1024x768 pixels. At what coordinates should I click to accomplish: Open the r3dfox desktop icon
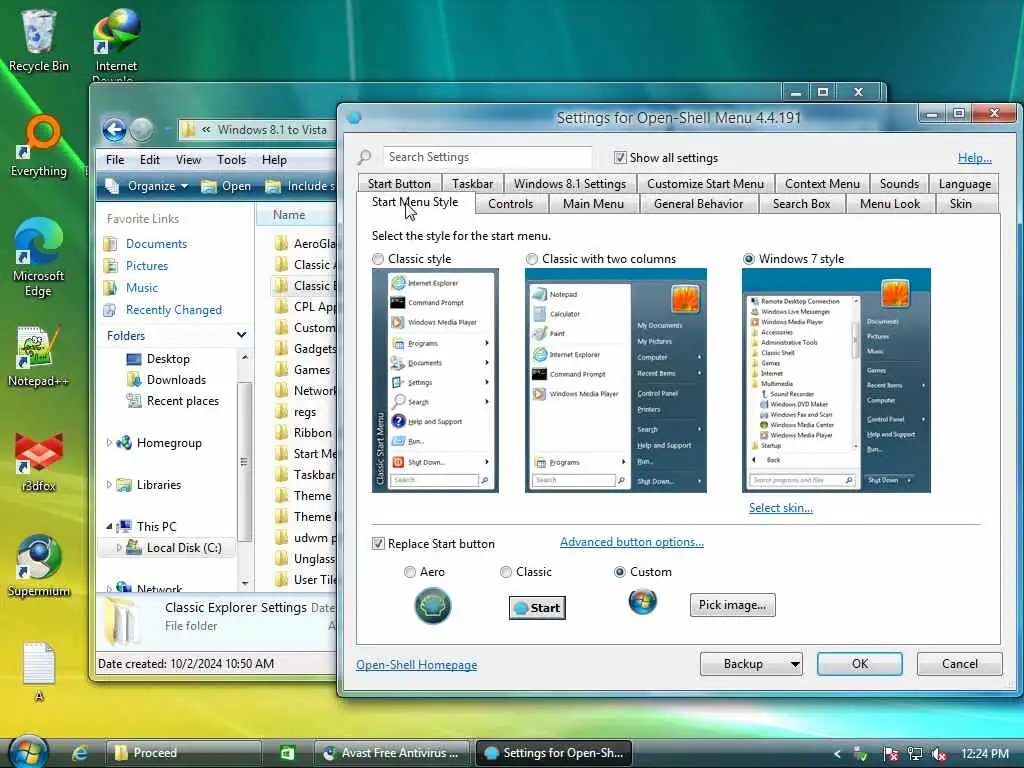pyautogui.click(x=39, y=462)
